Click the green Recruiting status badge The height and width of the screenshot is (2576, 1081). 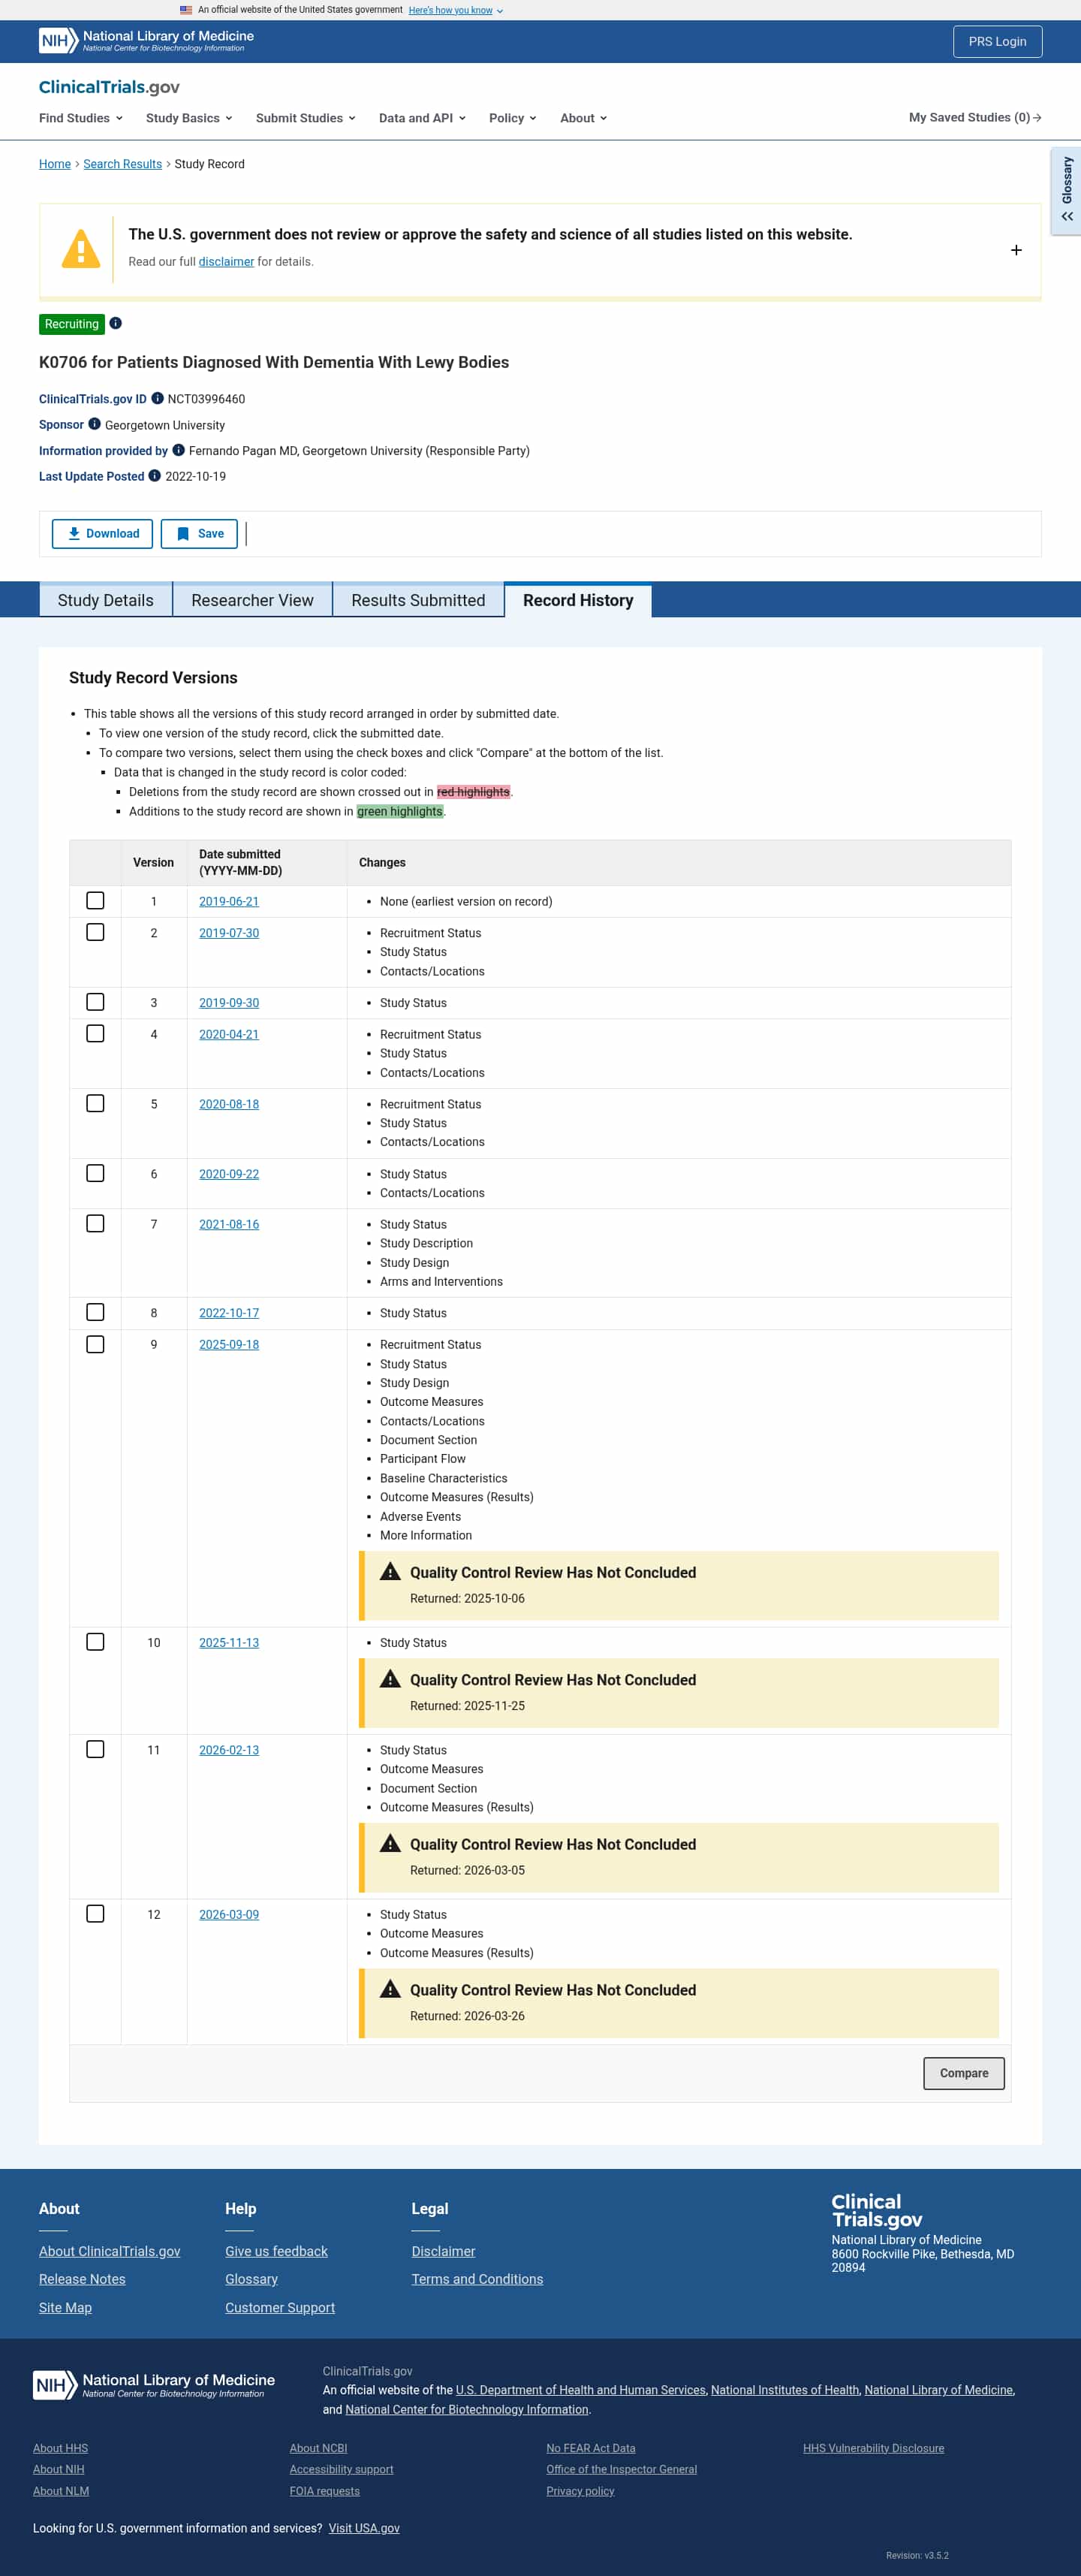[72, 324]
